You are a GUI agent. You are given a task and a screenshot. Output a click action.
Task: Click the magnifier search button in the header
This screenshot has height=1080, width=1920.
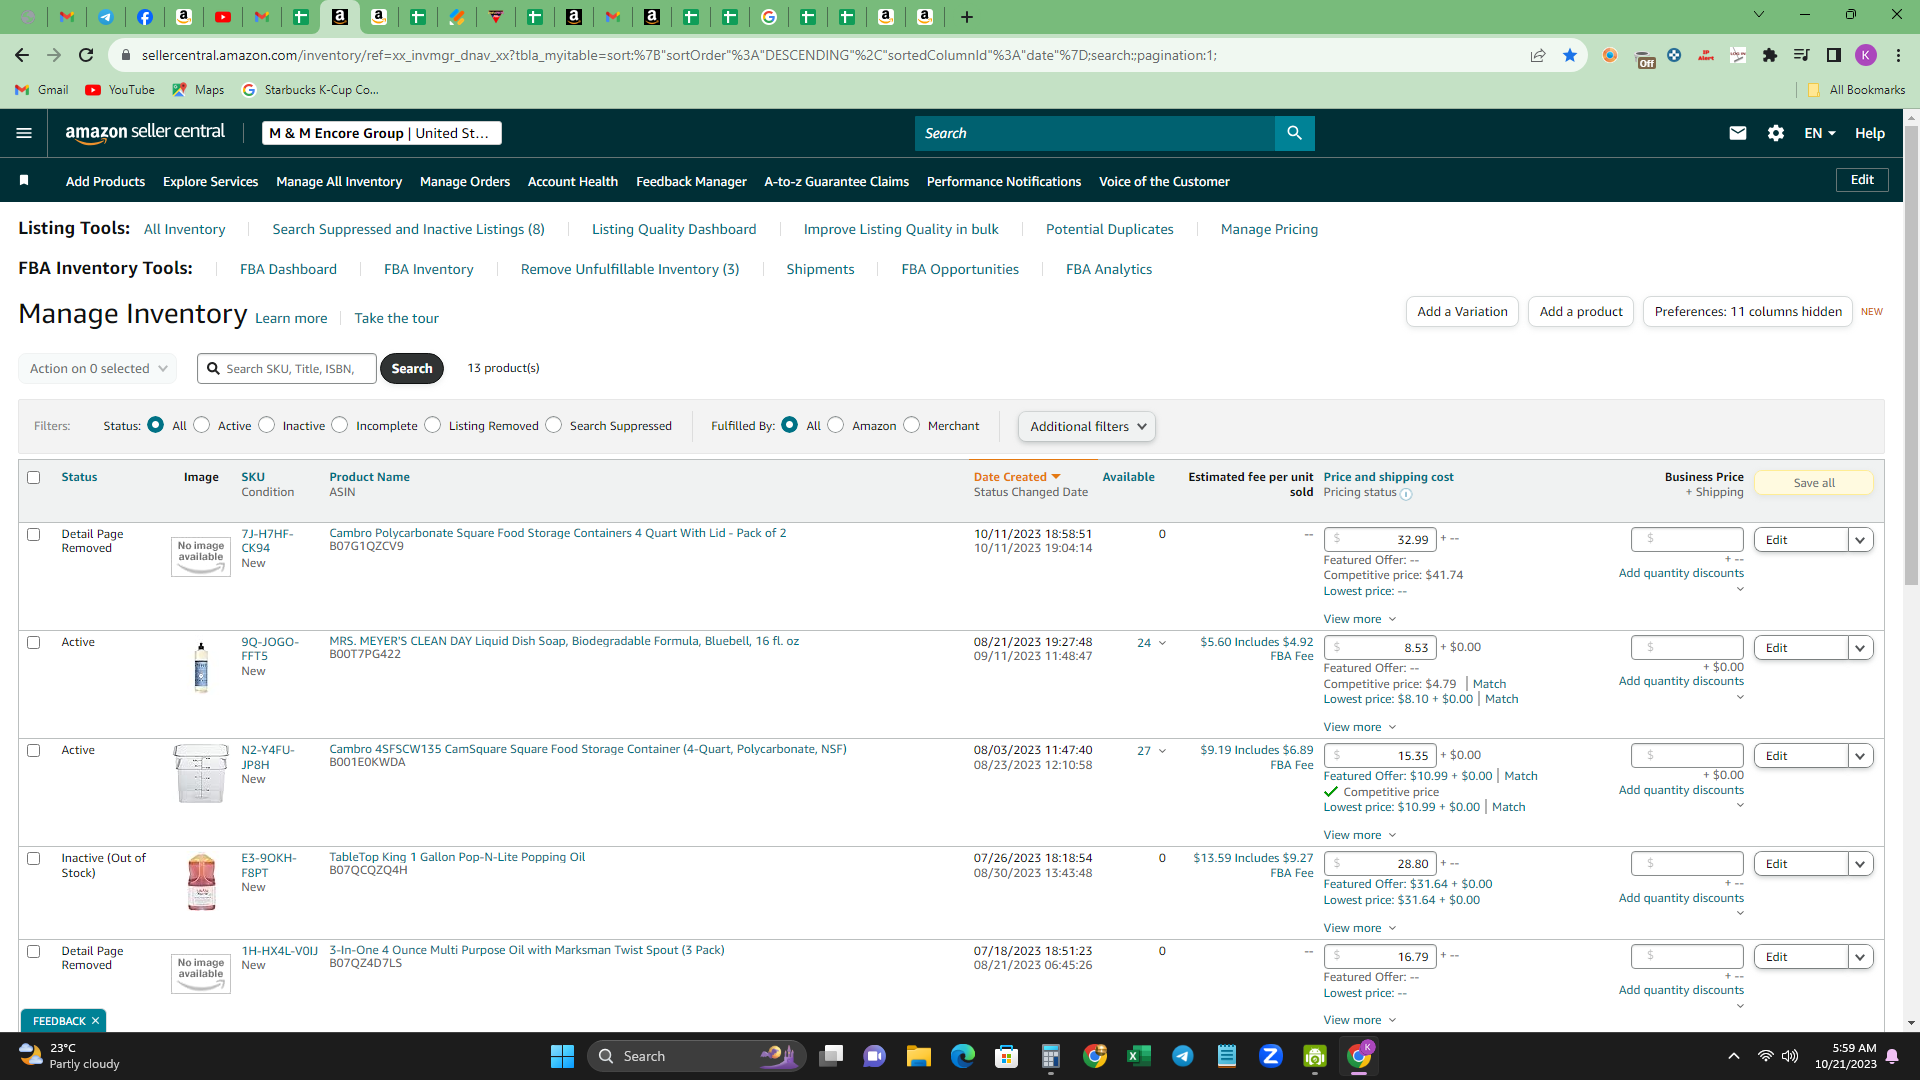(x=1294, y=133)
